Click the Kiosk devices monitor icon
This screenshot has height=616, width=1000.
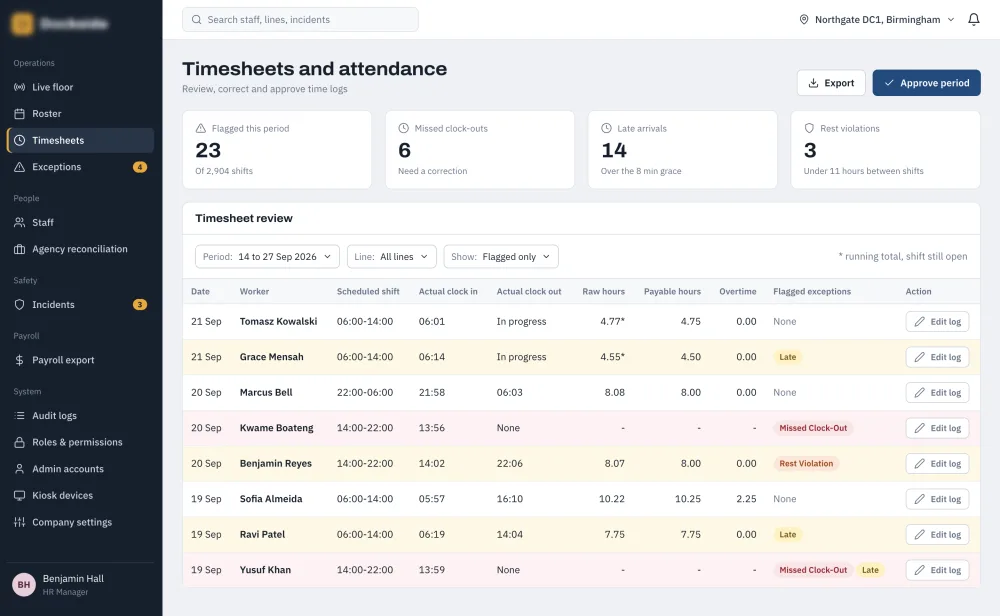[x=20, y=495]
